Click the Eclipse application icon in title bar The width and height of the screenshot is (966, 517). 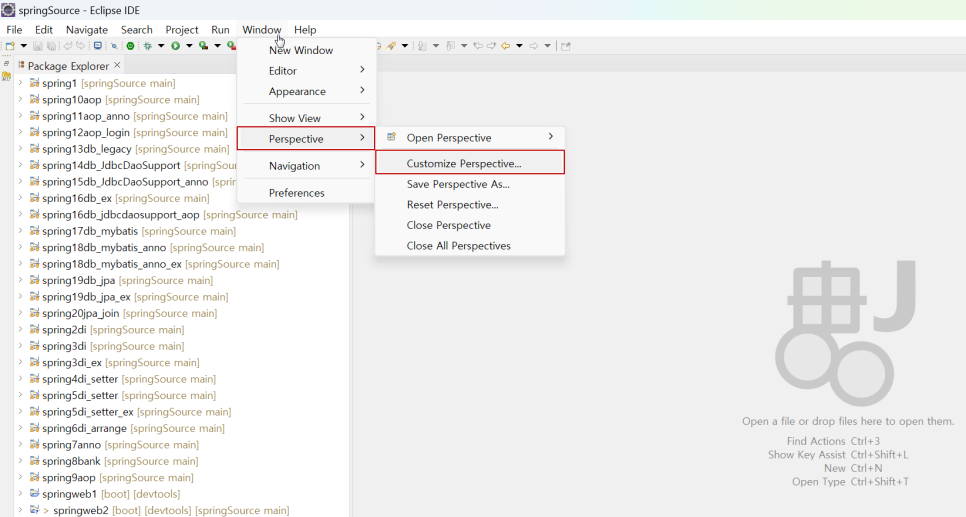pos(7,10)
